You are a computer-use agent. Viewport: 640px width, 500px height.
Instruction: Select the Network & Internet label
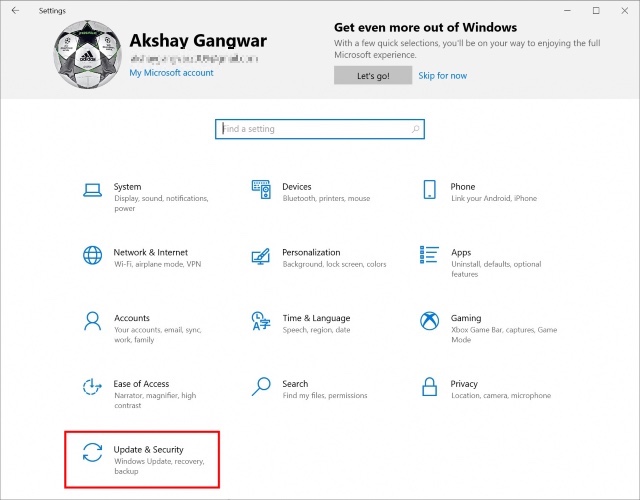pyautogui.click(x=151, y=252)
